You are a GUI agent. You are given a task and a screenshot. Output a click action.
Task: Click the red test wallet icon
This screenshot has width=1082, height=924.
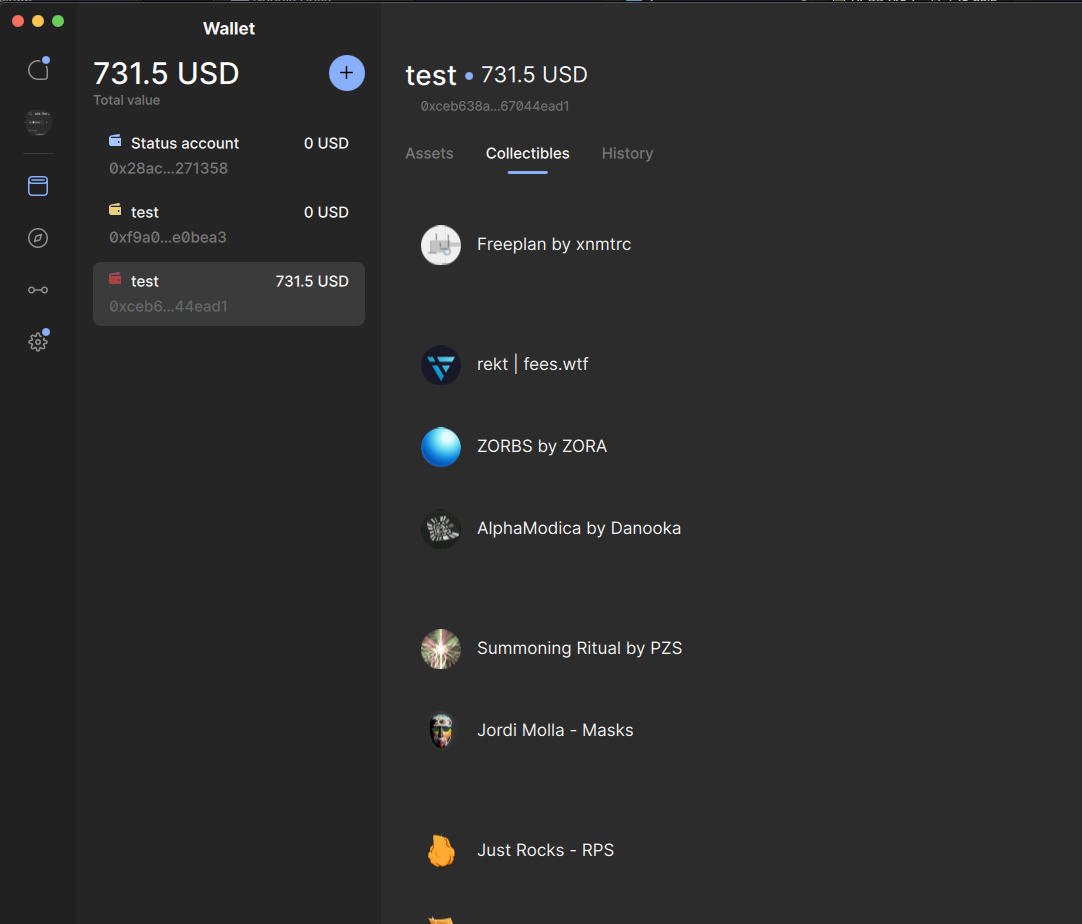pos(115,279)
